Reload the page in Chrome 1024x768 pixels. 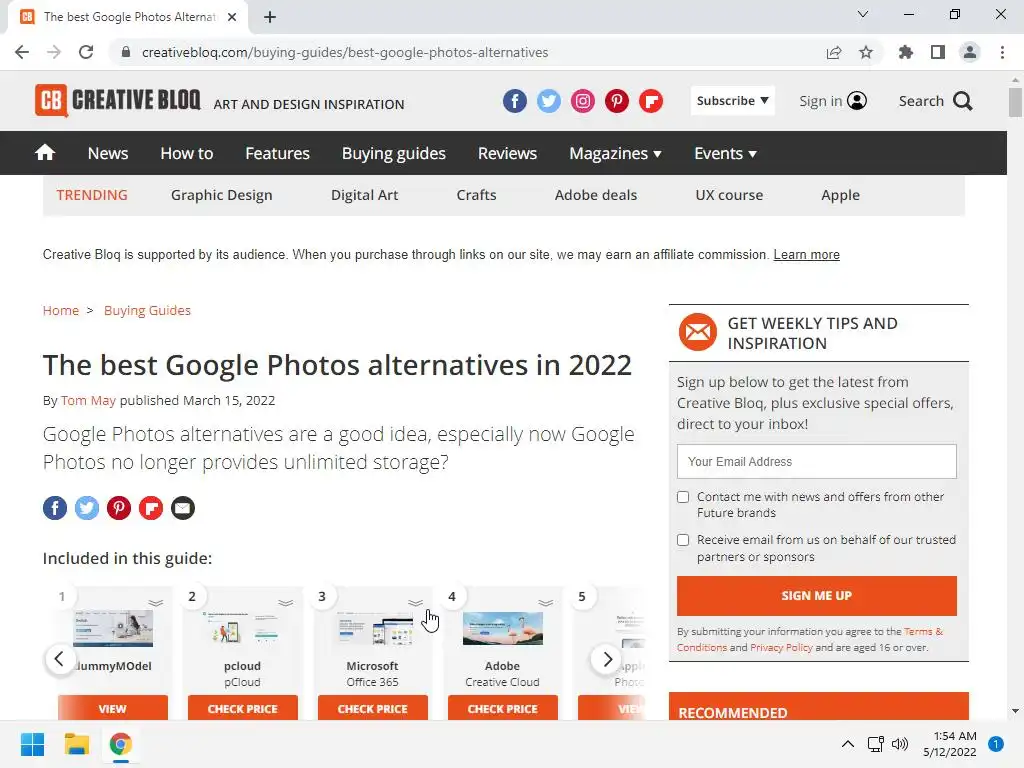point(86,52)
